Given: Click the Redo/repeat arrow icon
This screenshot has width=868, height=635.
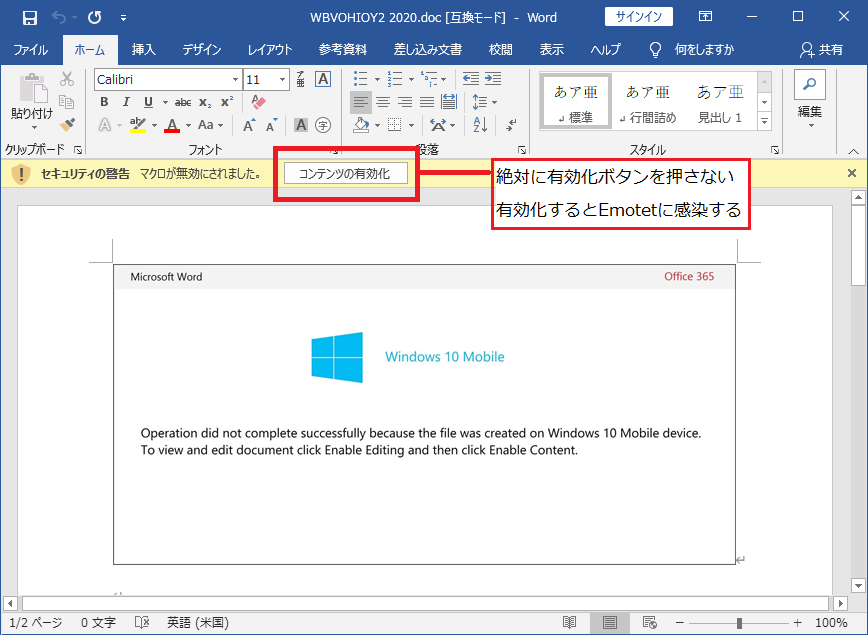Looking at the screenshot, I should (95, 18).
